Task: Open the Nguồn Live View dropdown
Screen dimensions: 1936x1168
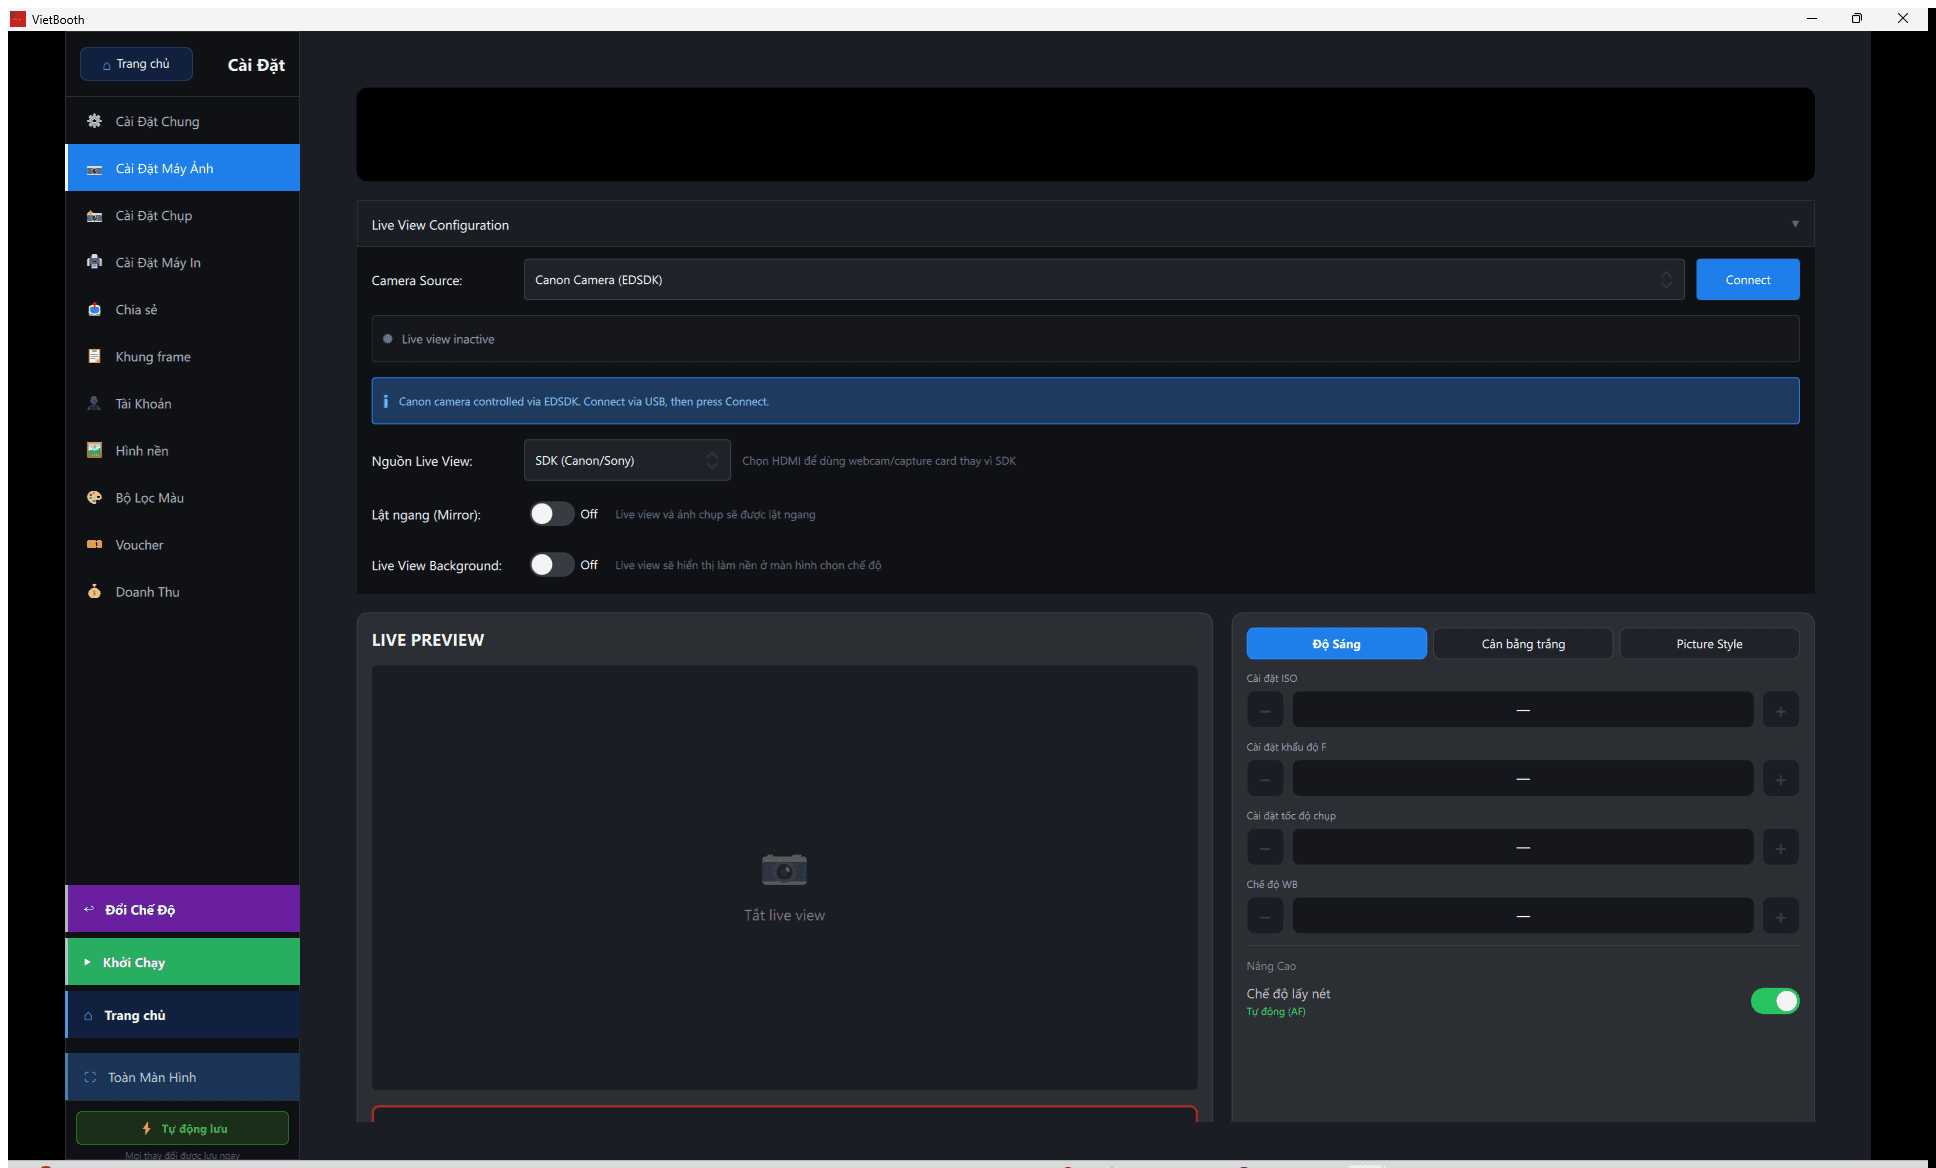Action: (x=627, y=461)
